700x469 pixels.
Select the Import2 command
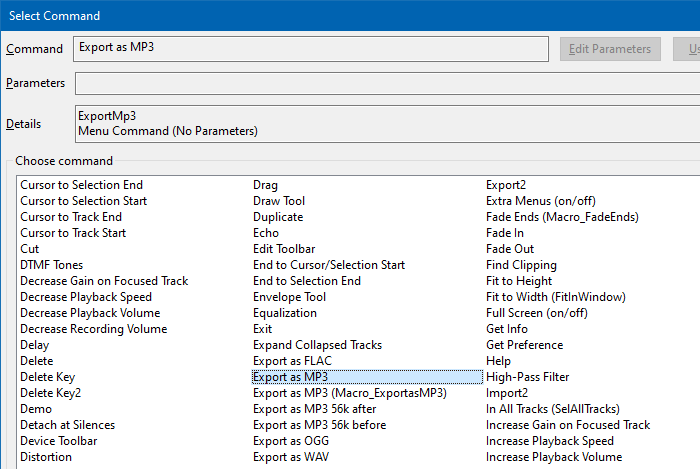pyautogui.click(x=507, y=393)
